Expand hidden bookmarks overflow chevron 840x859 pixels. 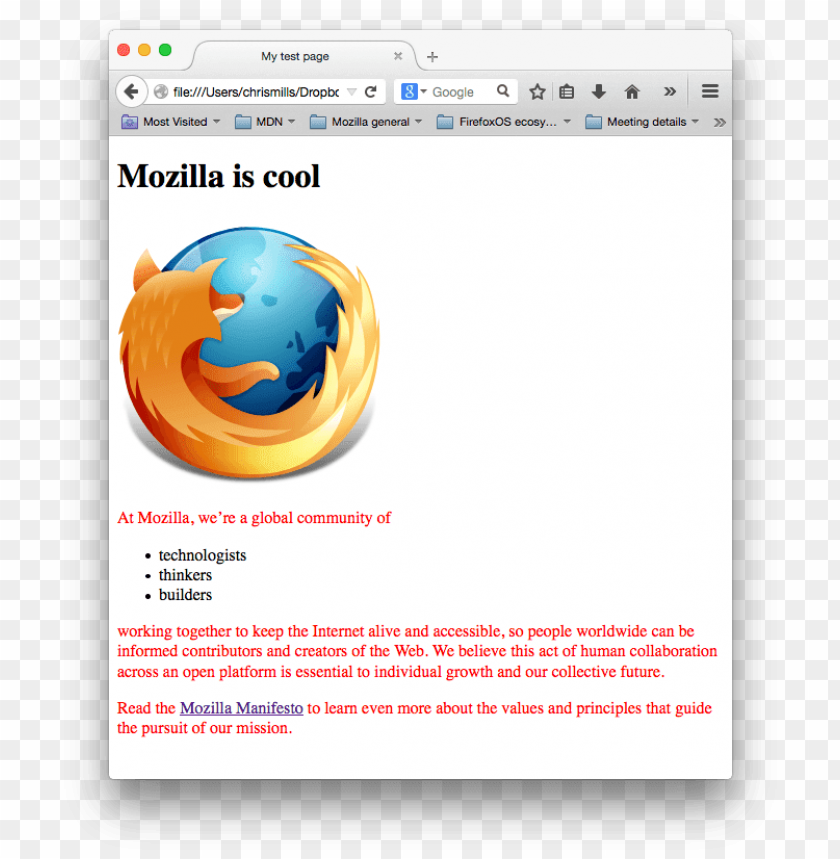pos(719,122)
